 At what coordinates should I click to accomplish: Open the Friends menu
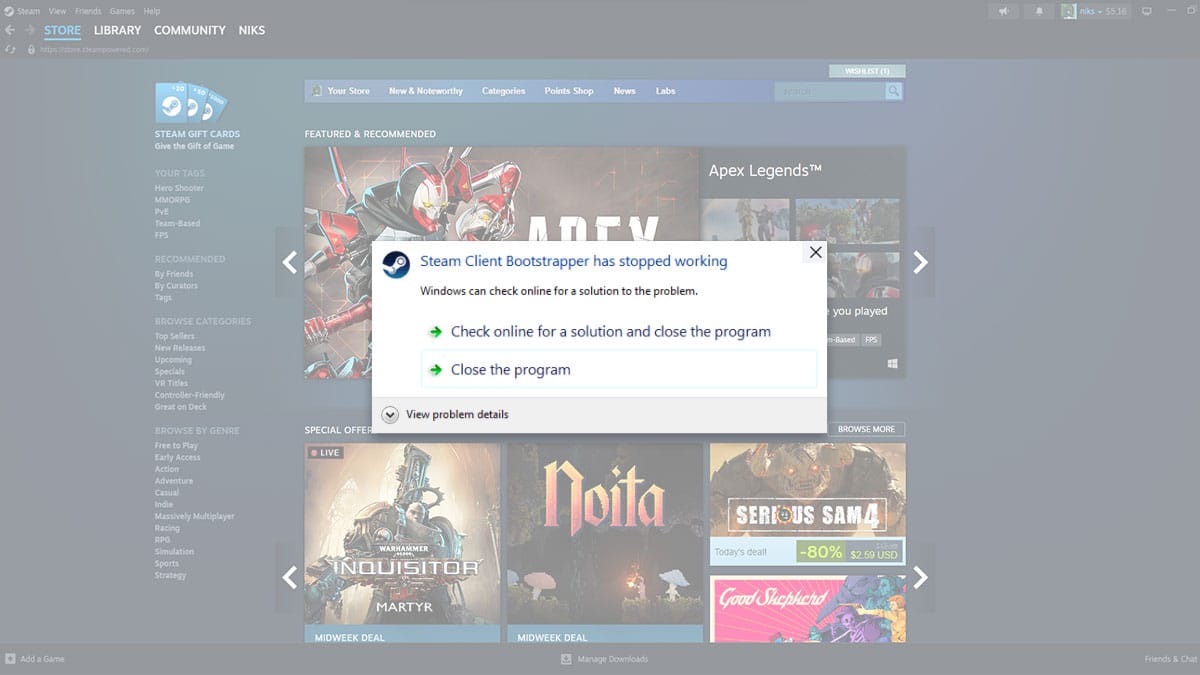pyautogui.click(x=88, y=11)
